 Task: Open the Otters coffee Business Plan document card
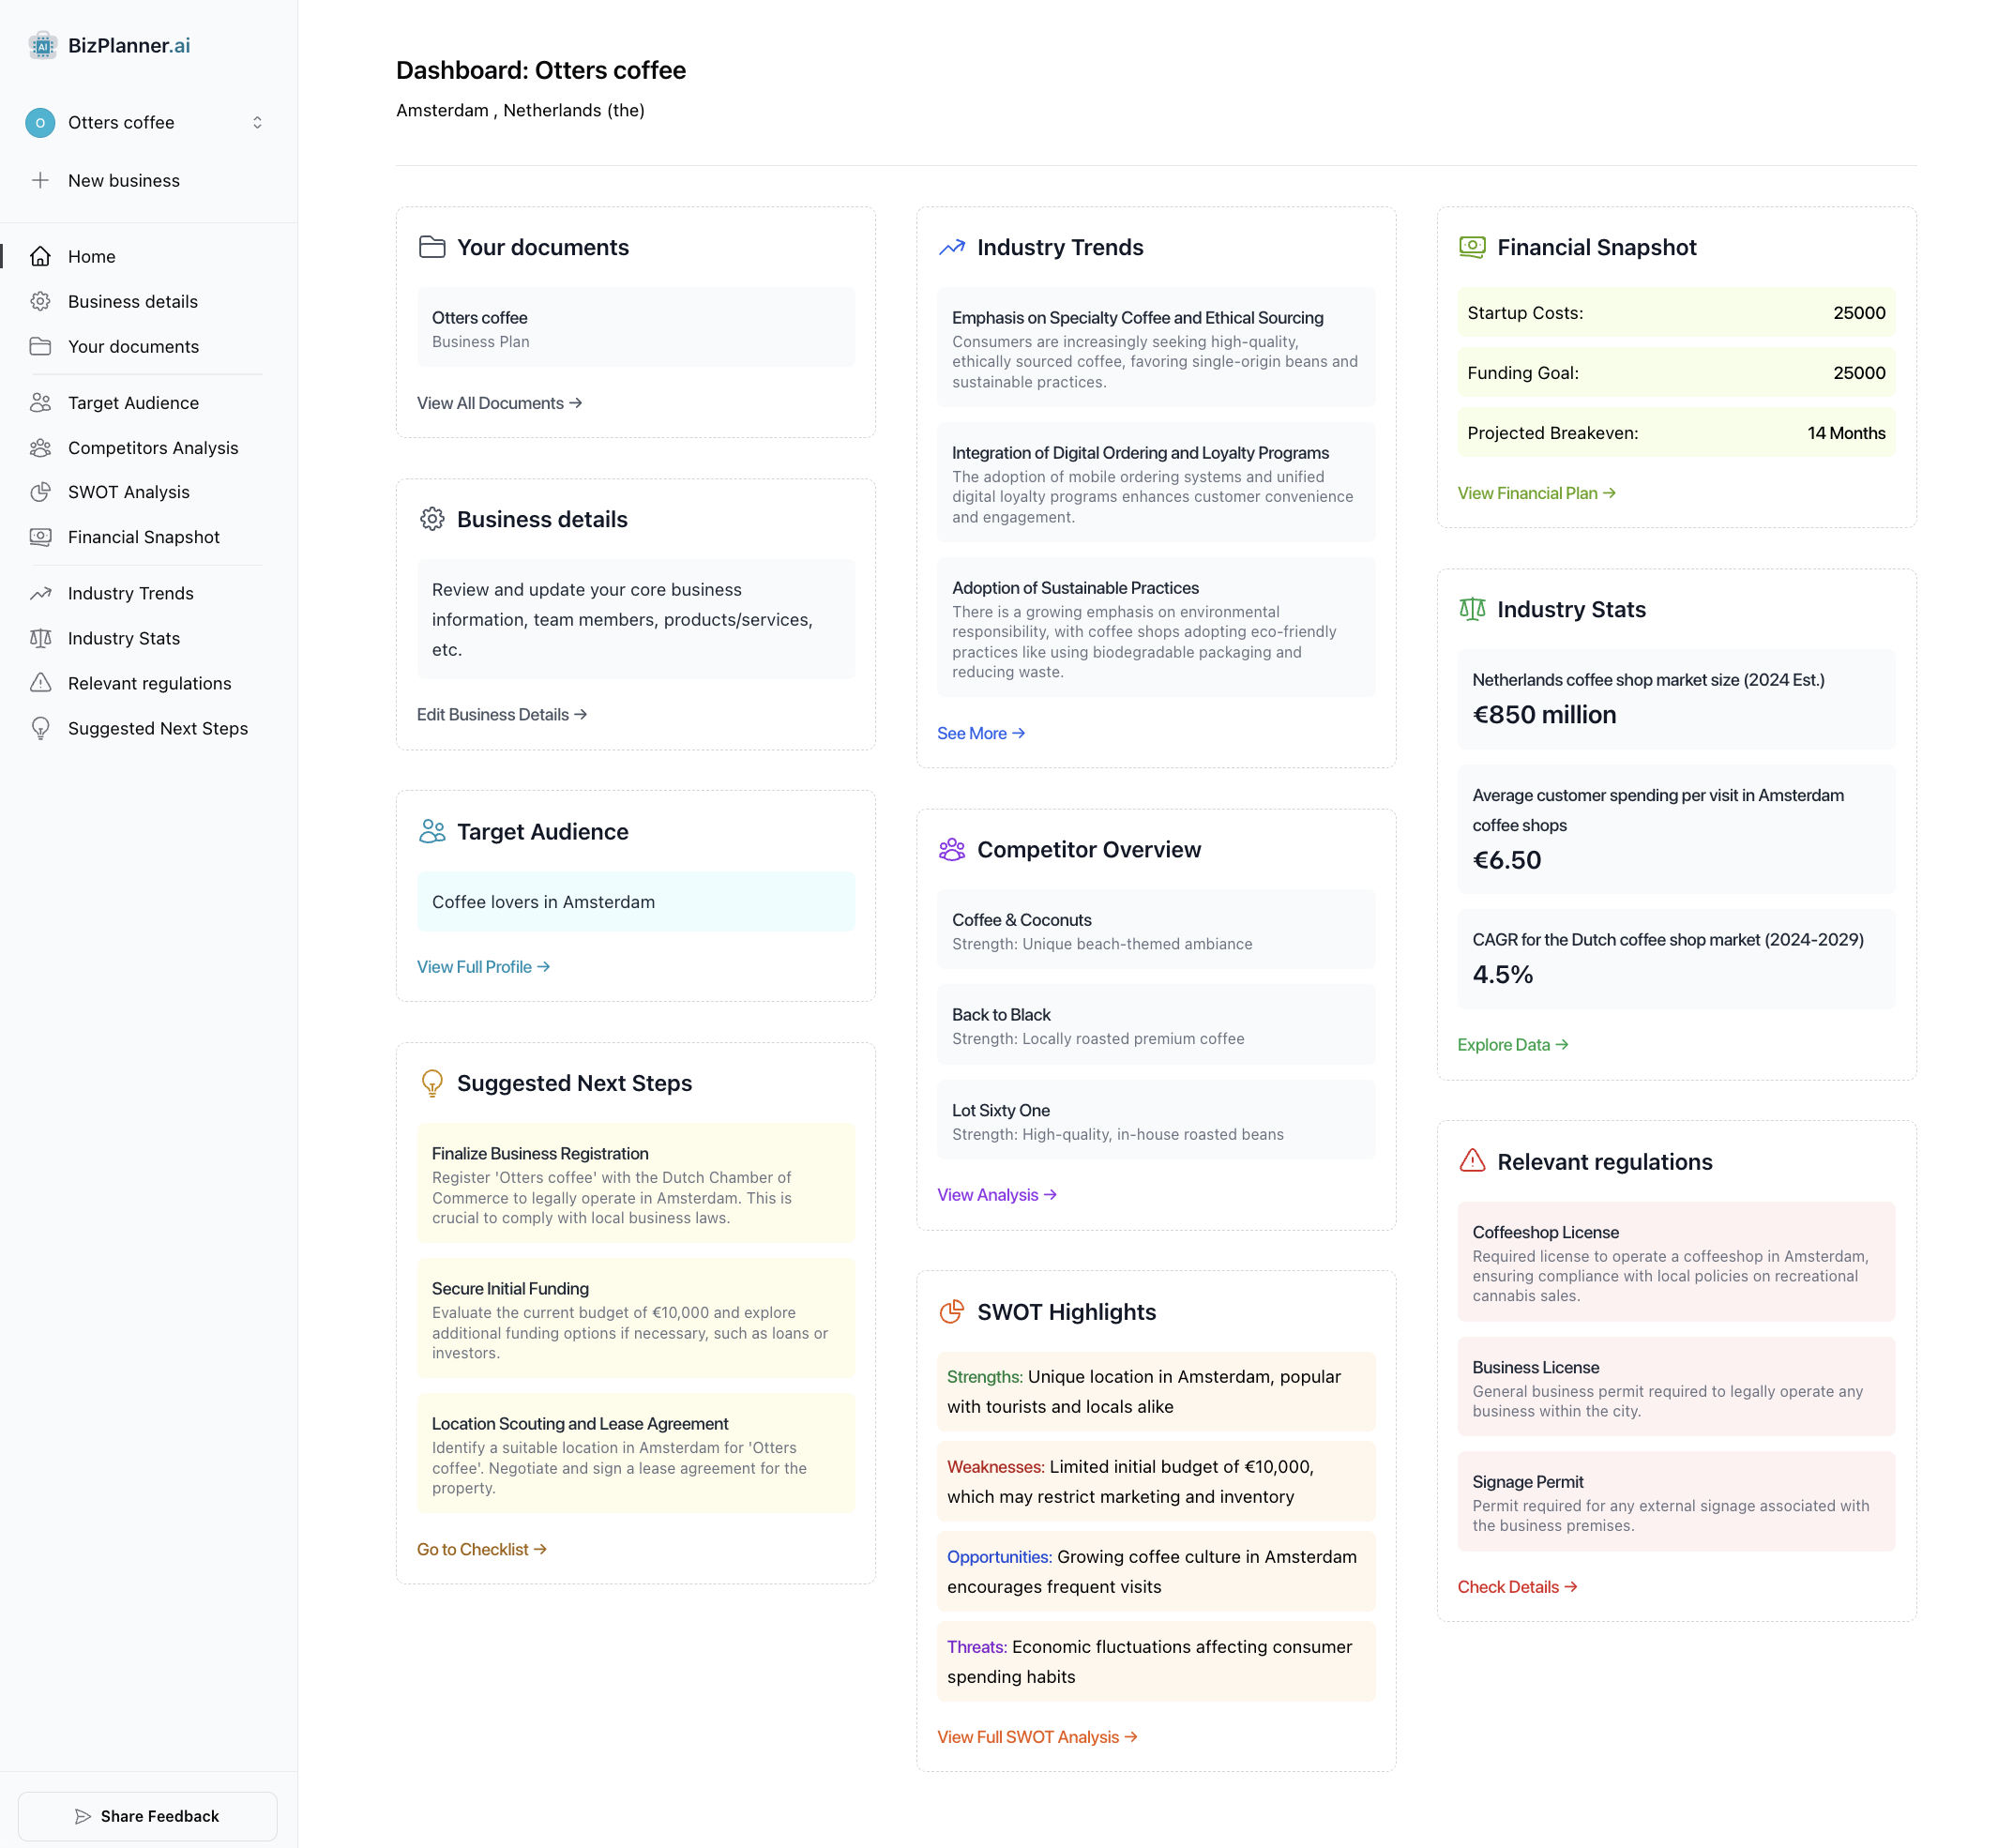tap(635, 328)
